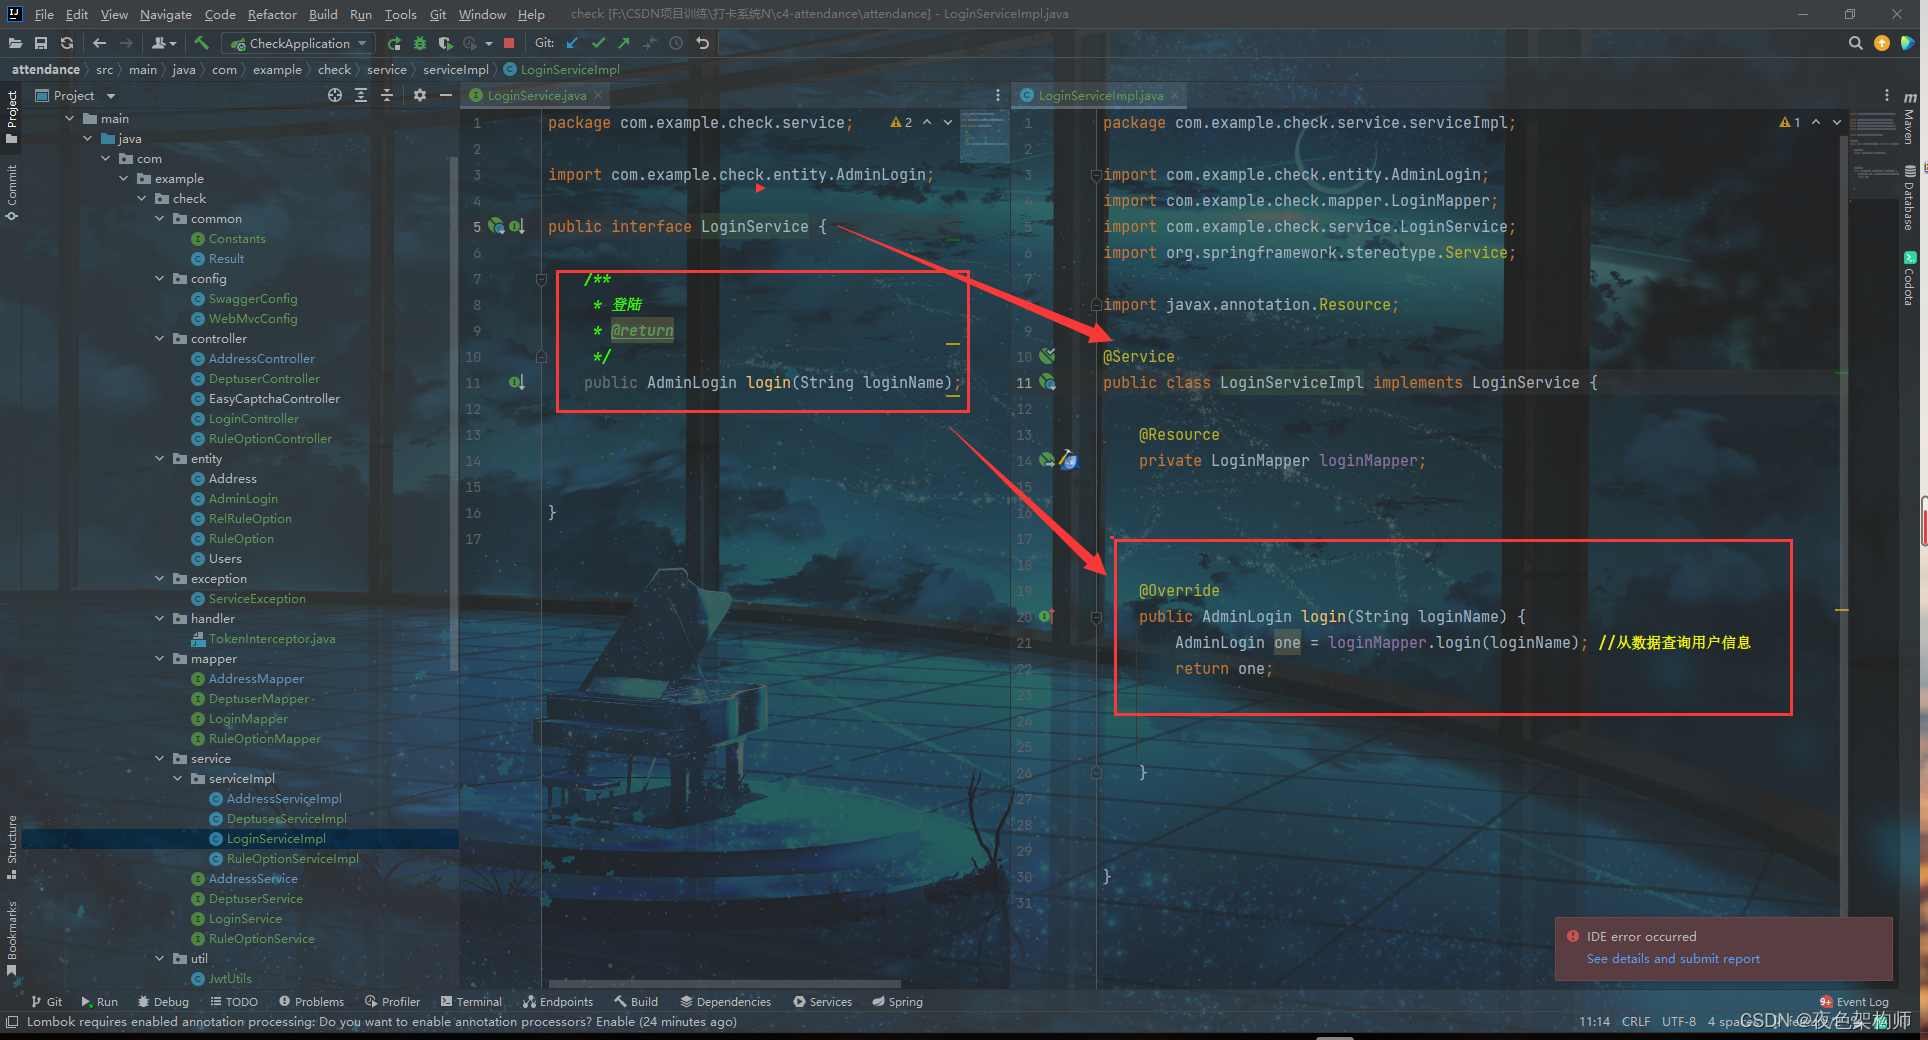Image resolution: width=1928 pixels, height=1040 pixels.
Task: Switch to the LoginService.java tab
Action: point(537,96)
